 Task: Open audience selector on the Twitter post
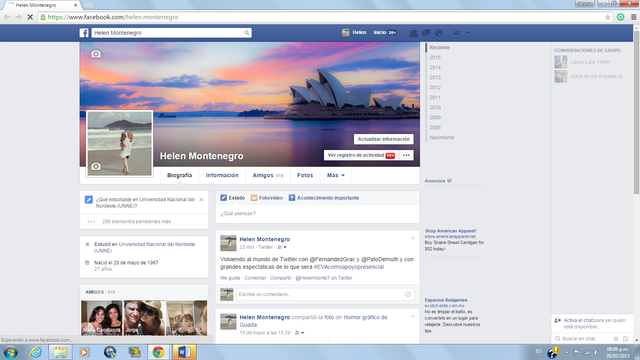[x=282, y=247]
